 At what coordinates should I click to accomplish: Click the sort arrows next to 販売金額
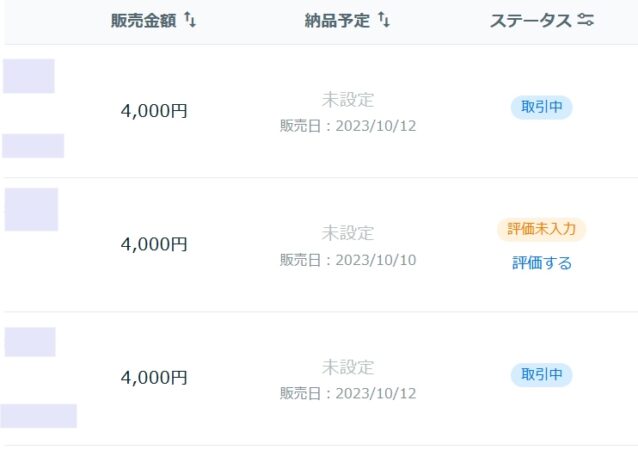pyautogui.click(x=190, y=21)
